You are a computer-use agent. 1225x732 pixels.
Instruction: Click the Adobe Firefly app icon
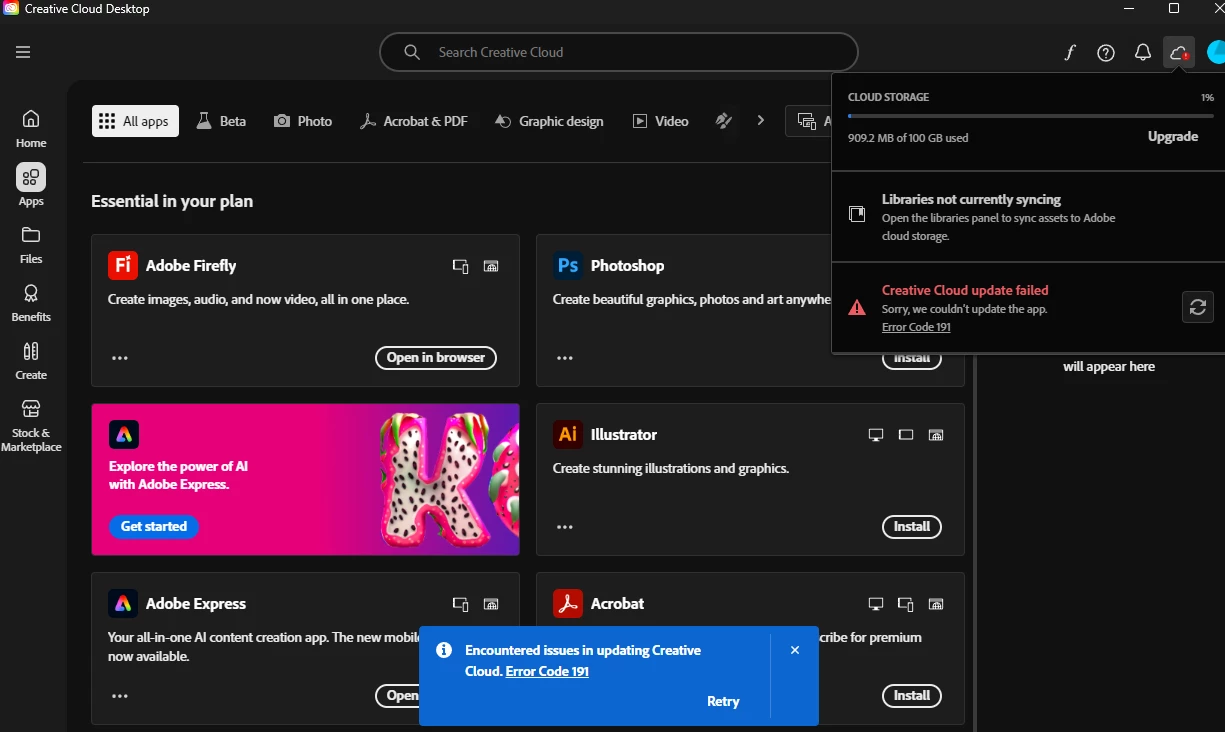tap(123, 265)
